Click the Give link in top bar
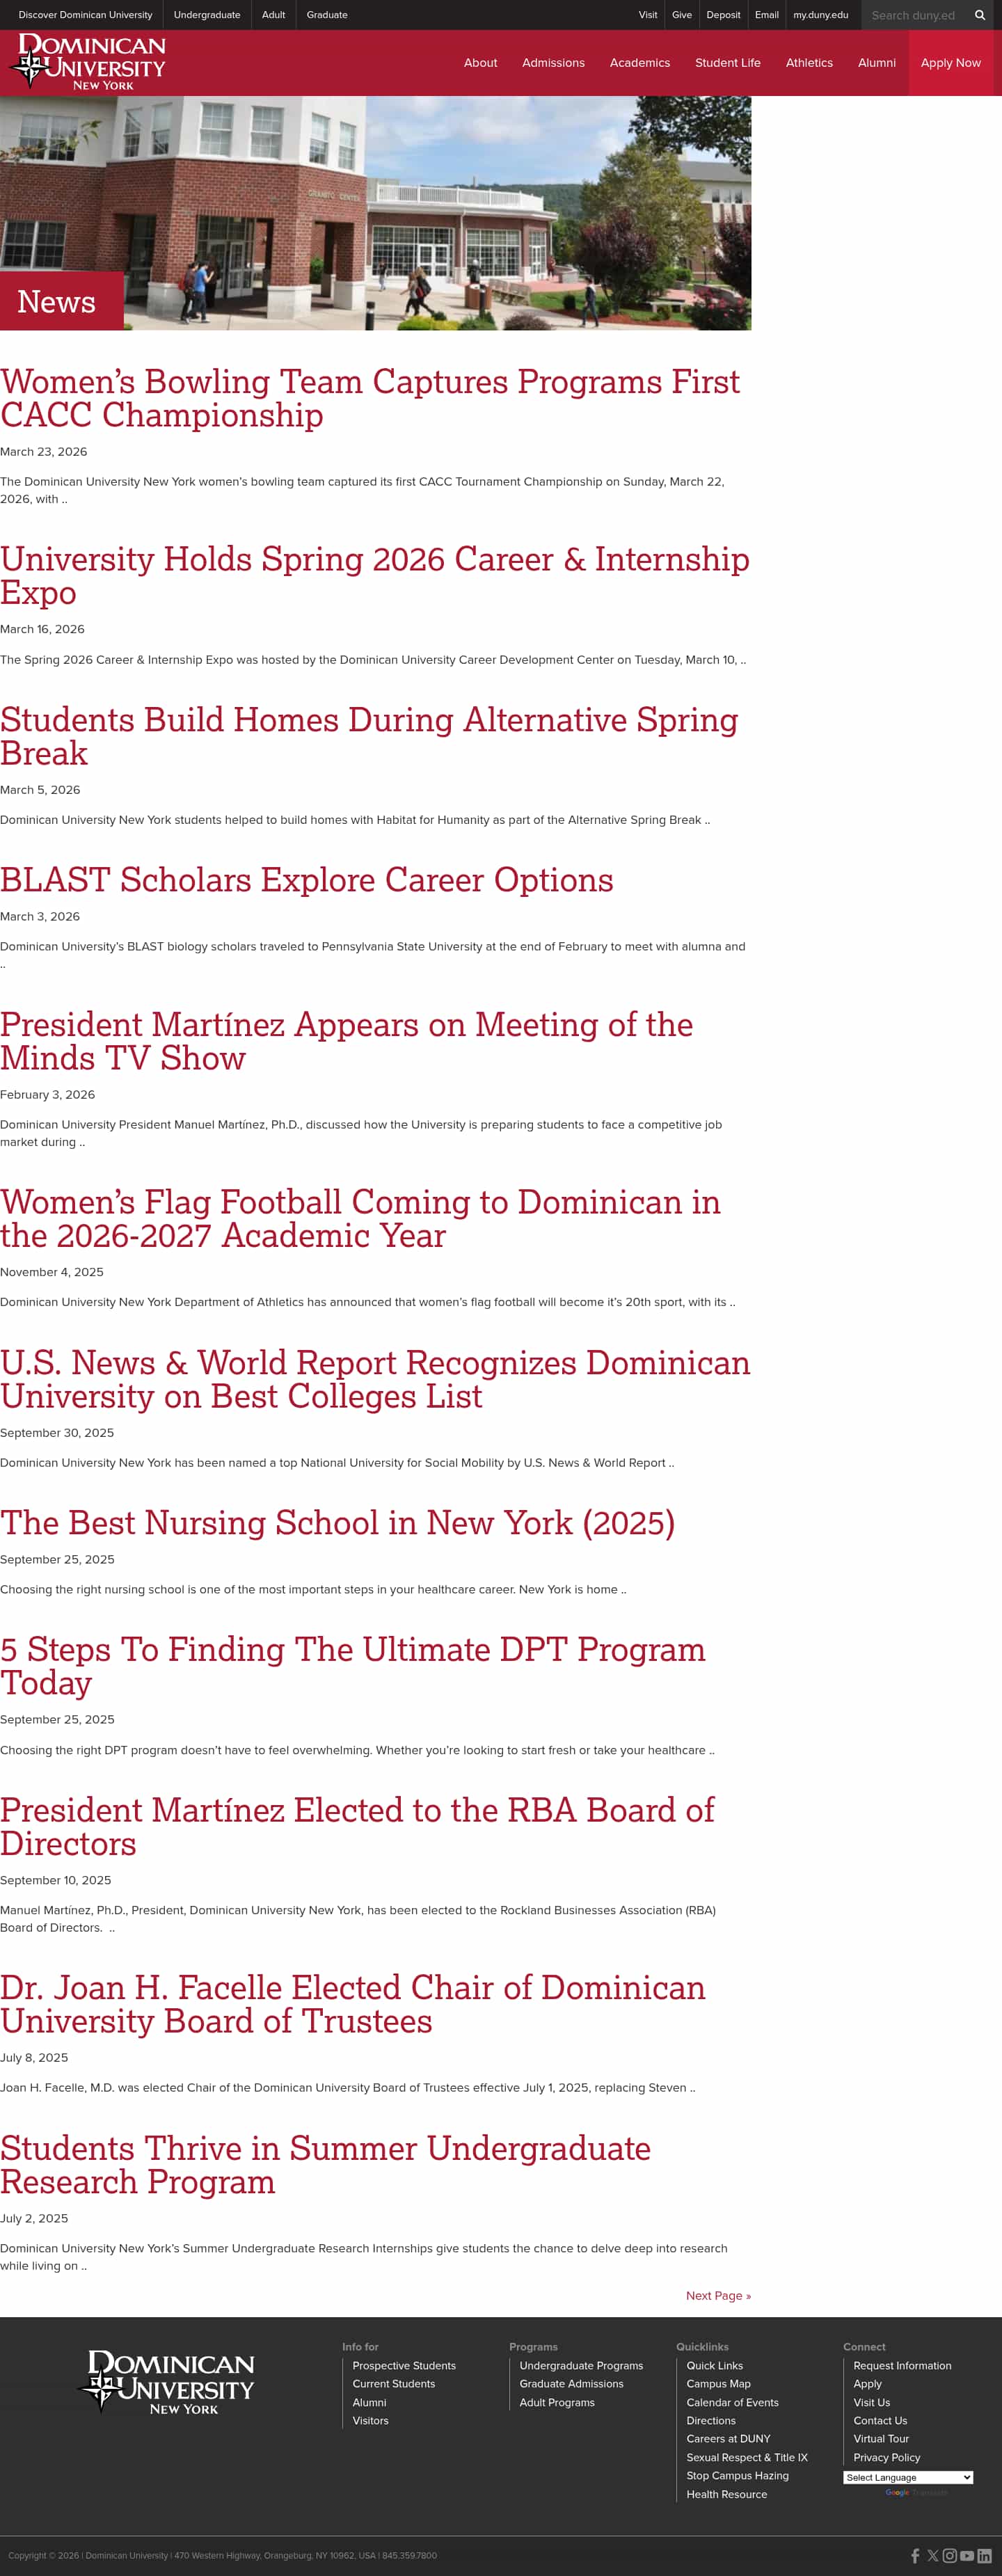This screenshot has width=1002, height=2576. [x=681, y=15]
